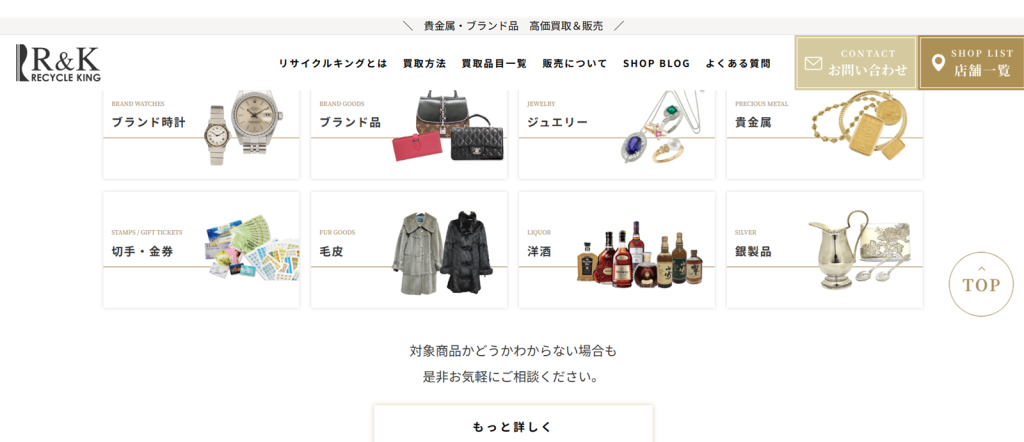The width and height of the screenshot is (1024, 442).
Task: Click the TOP circle scroll button
Action: (981, 284)
